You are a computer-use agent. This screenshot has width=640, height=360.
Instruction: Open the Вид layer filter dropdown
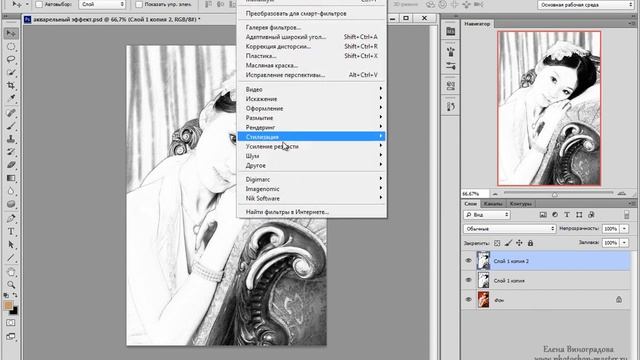point(487,215)
